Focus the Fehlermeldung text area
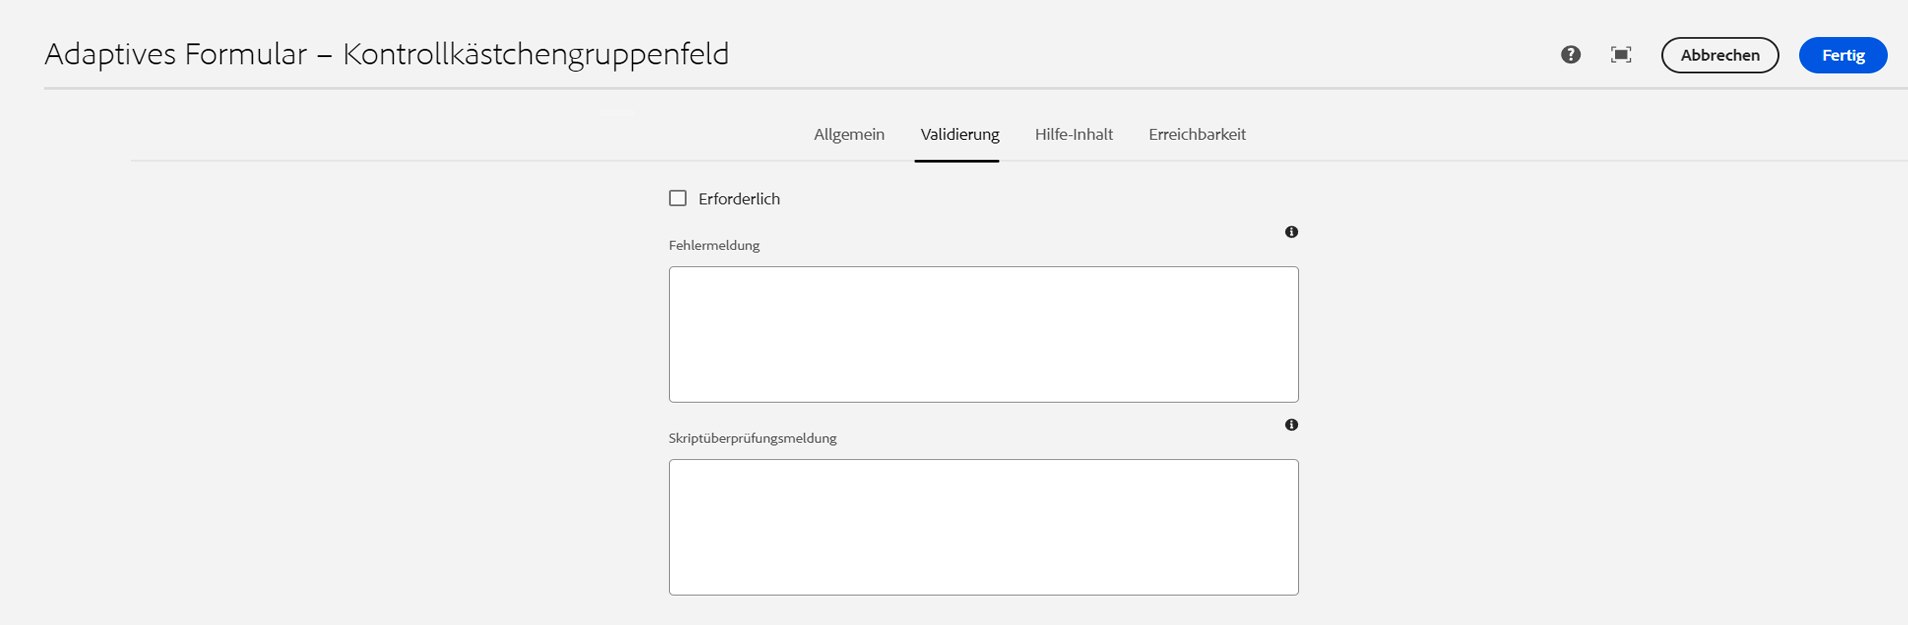 coord(984,334)
